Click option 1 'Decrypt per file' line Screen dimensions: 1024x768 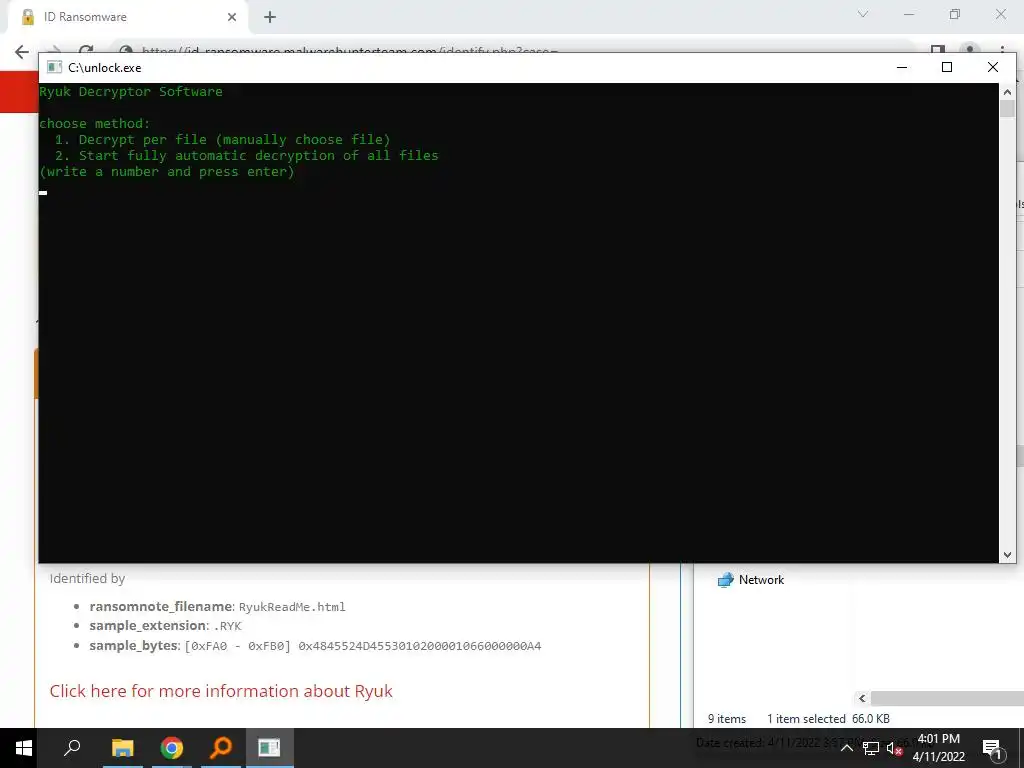[x=222, y=140]
